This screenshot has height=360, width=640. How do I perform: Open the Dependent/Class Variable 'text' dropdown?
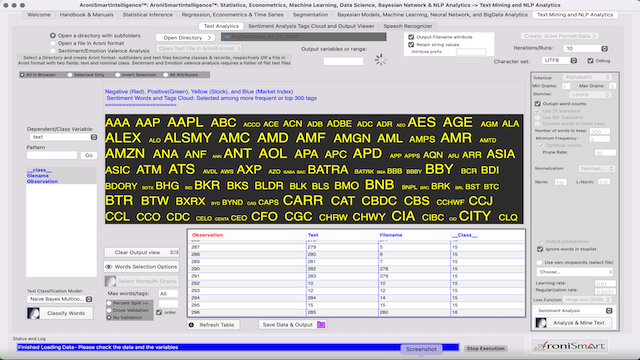[x=63, y=137]
